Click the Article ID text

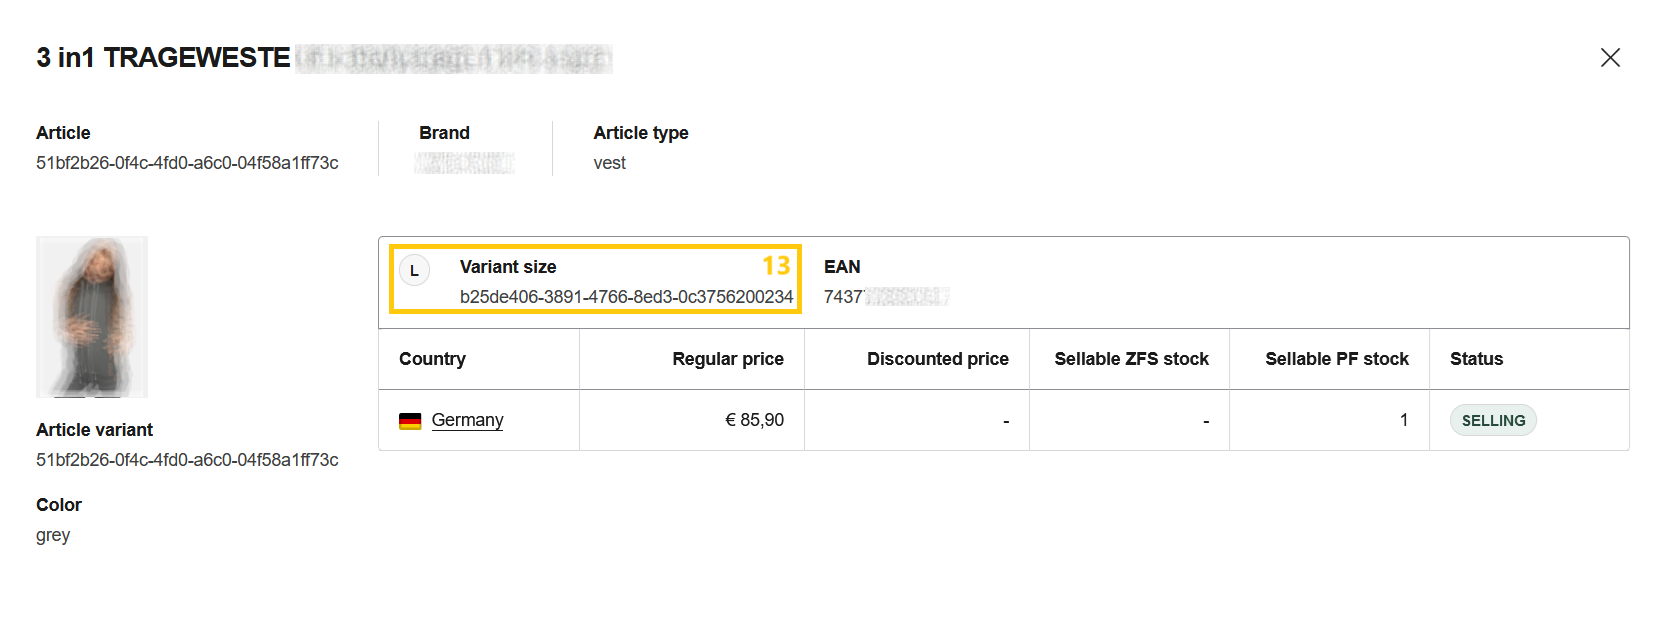[187, 163]
